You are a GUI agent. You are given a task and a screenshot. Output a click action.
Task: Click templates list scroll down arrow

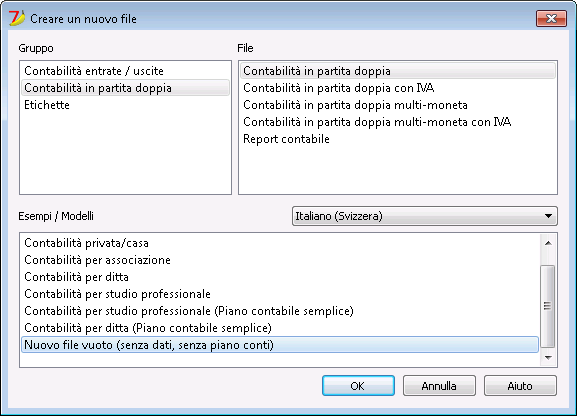(x=548, y=357)
